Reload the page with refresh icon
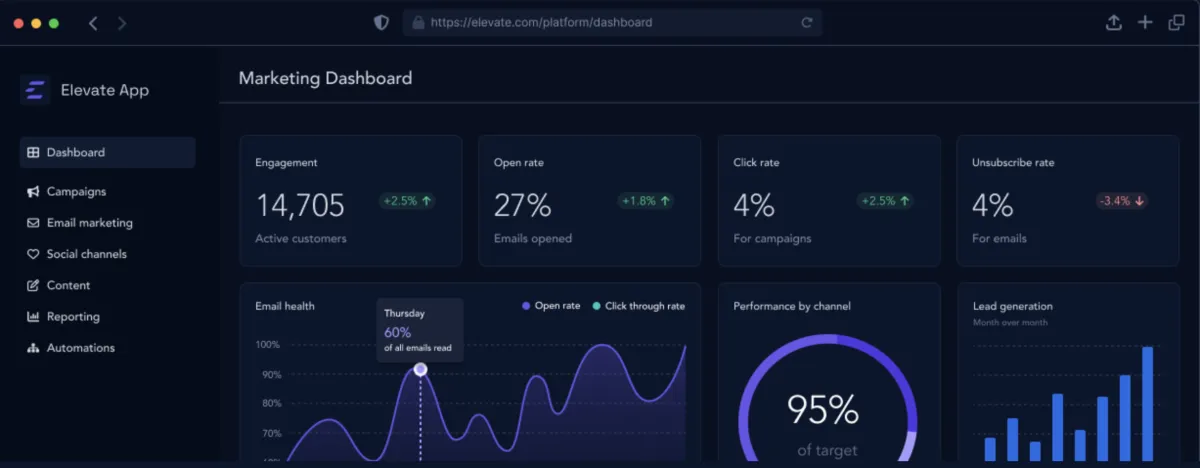1200x468 pixels. [806, 22]
